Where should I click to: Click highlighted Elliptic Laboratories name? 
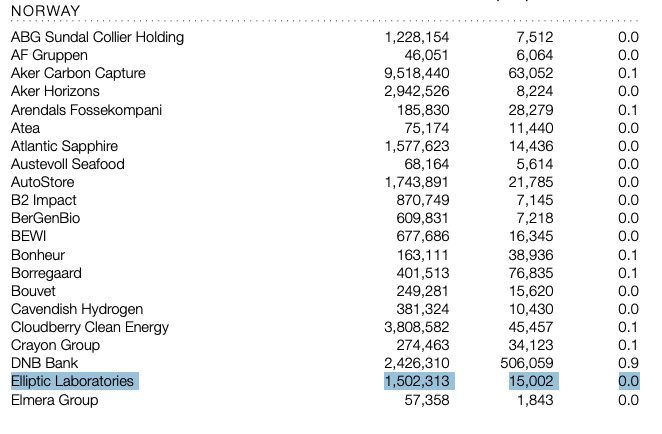point(72,381)
